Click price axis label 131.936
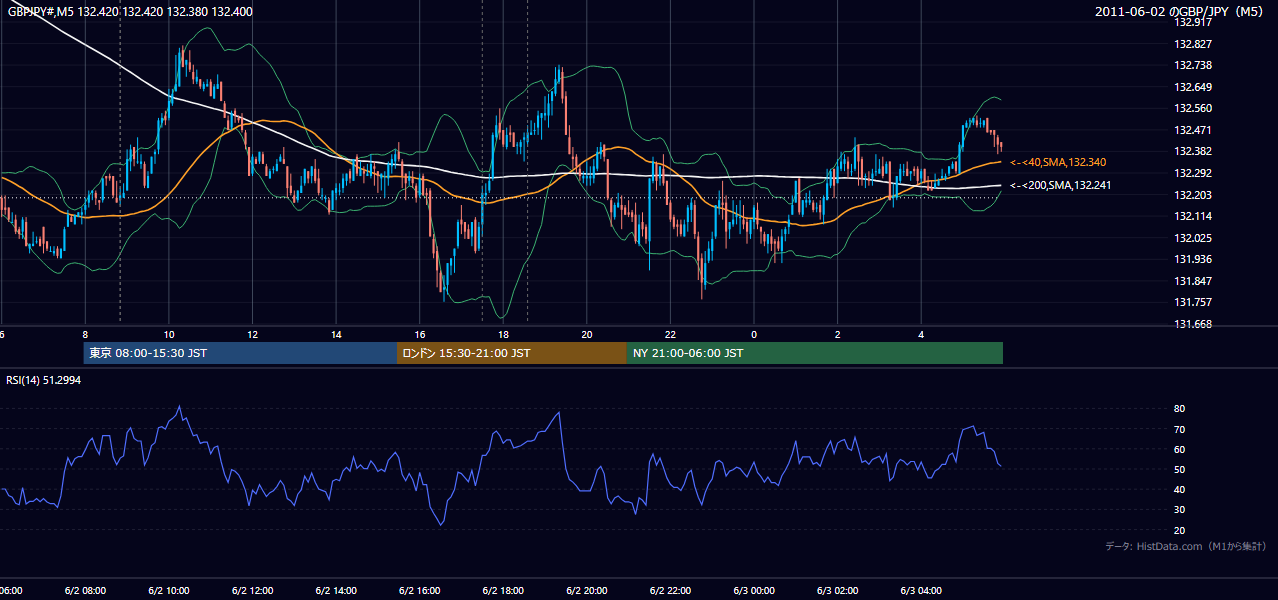Screen dimensions: 1278x600 1192,259
